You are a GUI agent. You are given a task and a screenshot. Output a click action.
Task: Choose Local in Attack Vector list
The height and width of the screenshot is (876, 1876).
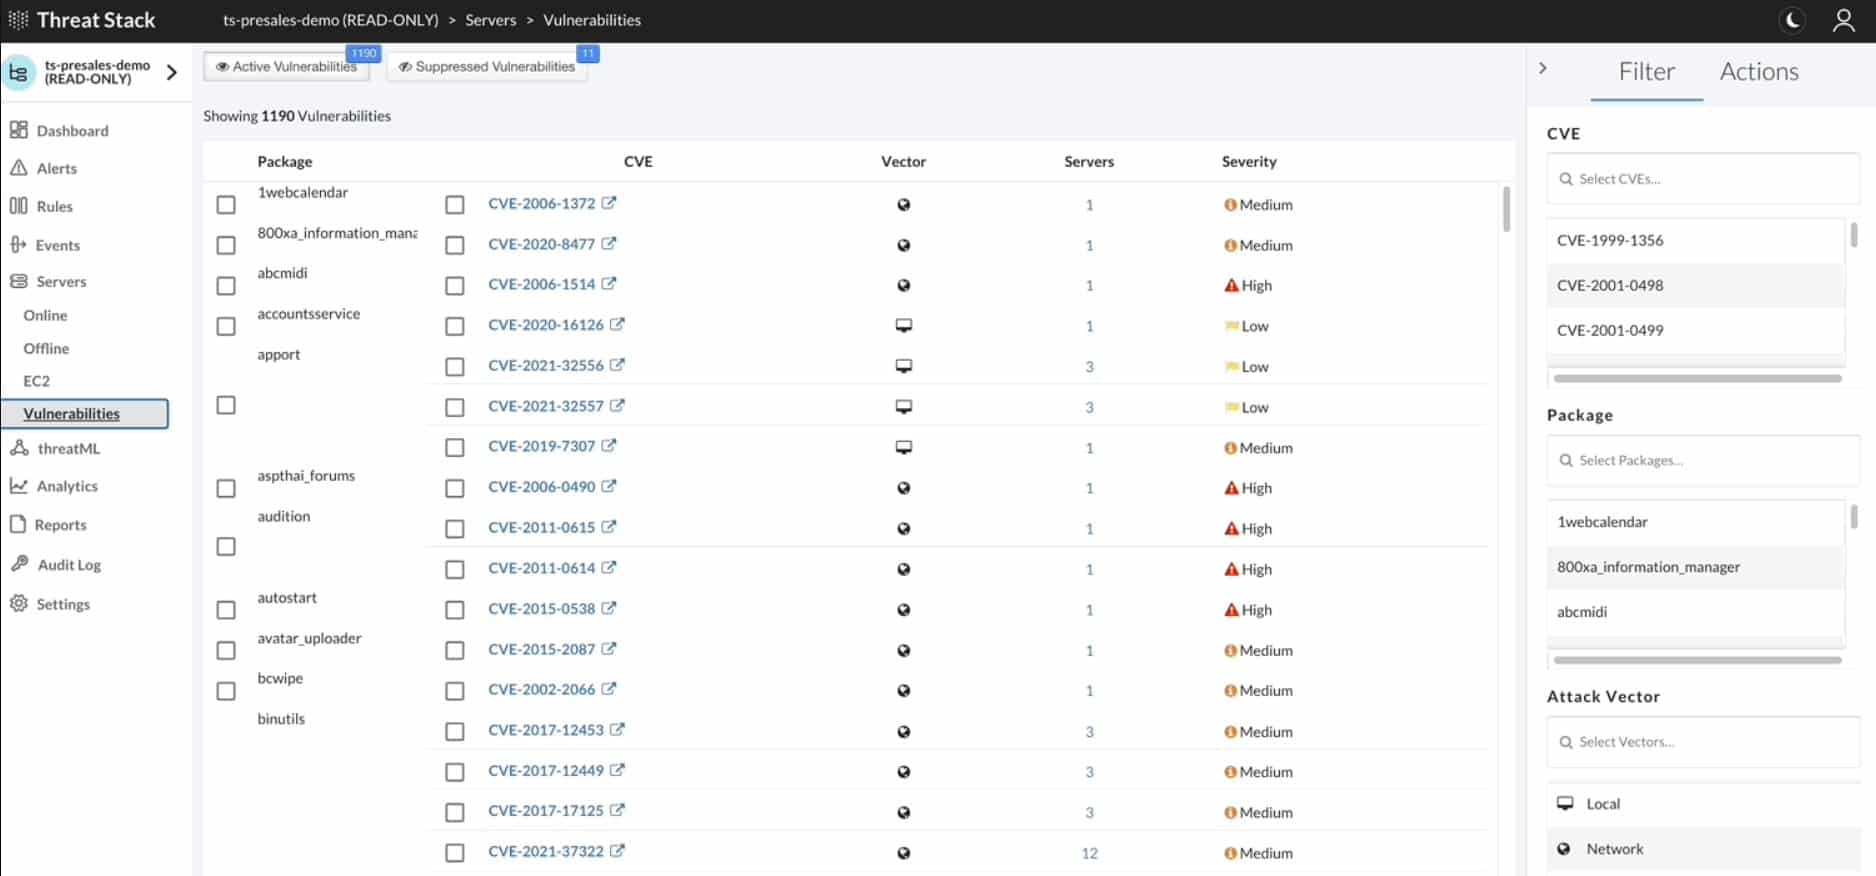tap(1703, 804)
